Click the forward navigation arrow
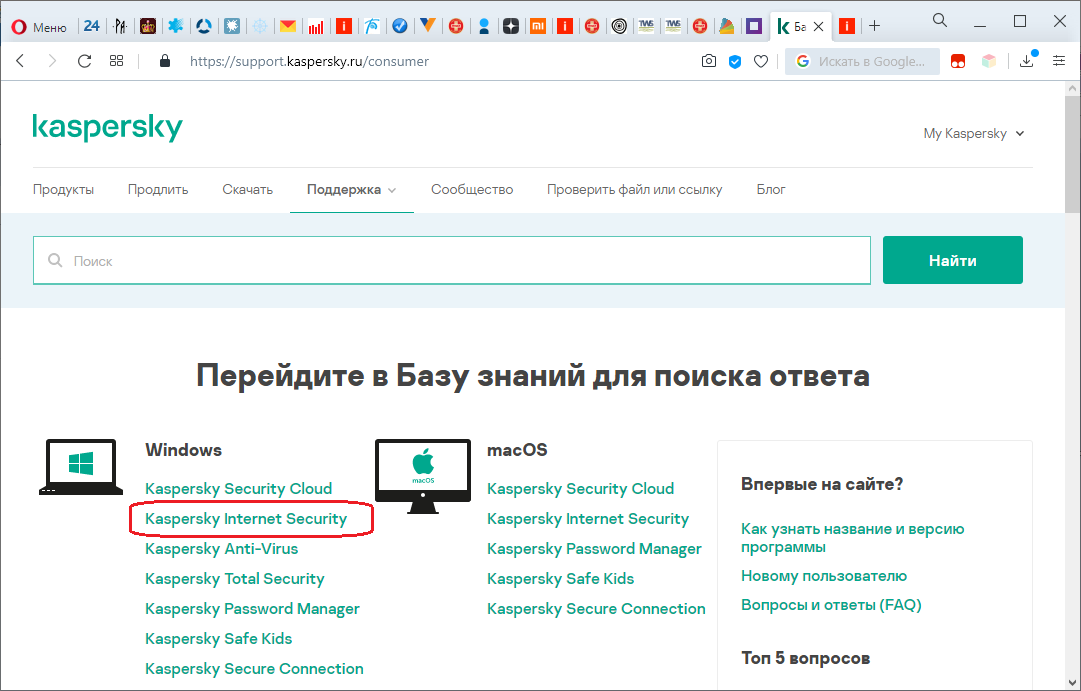Screen dimensions: 1081x691 click(52, 61)
